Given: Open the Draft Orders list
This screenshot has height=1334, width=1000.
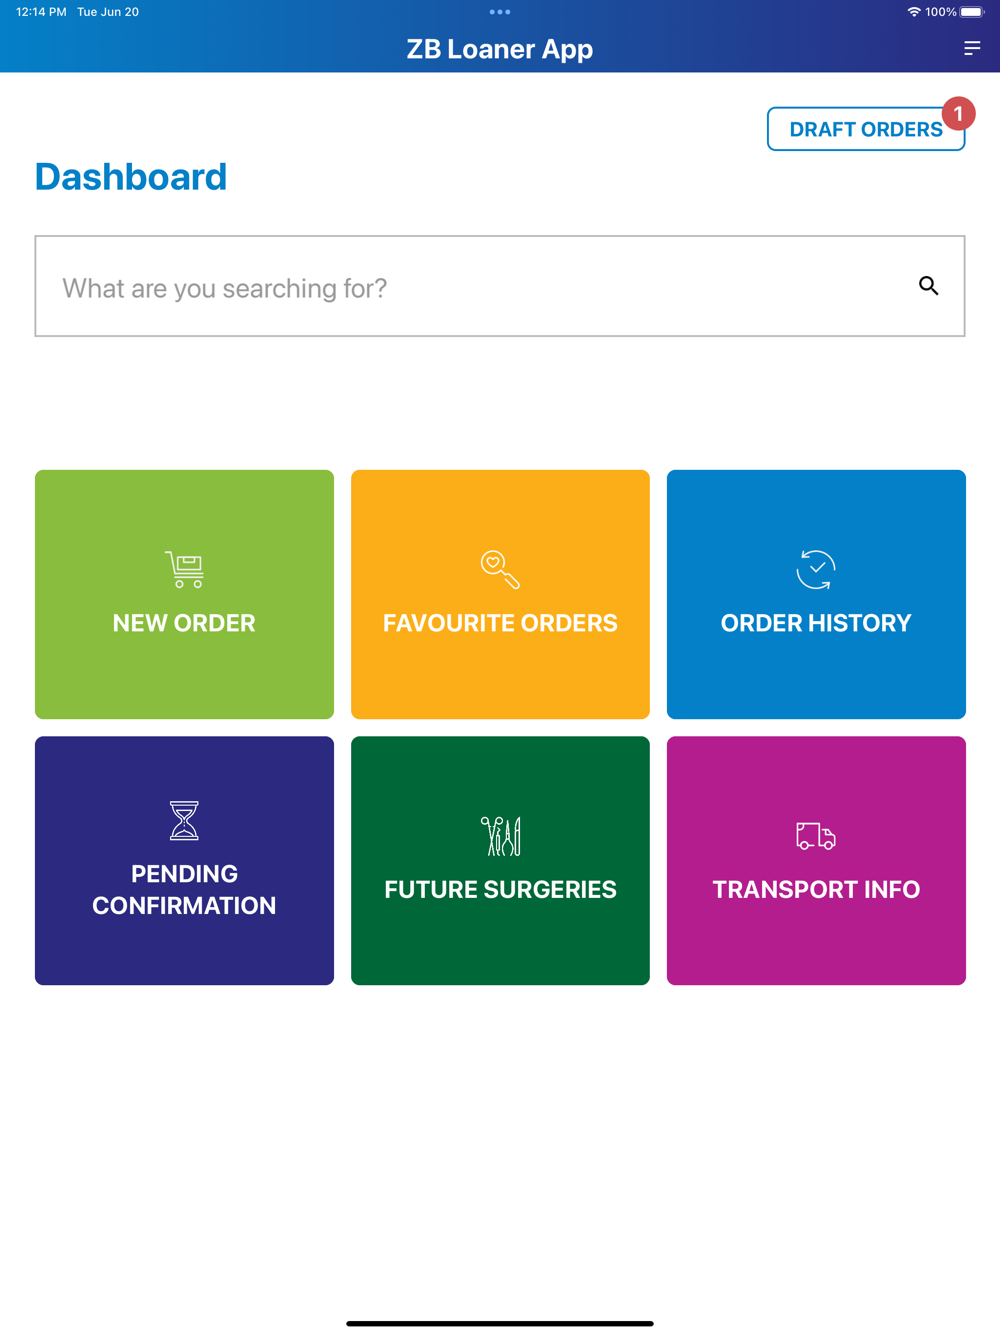Looking at the screenshot, I should point(863,129).
